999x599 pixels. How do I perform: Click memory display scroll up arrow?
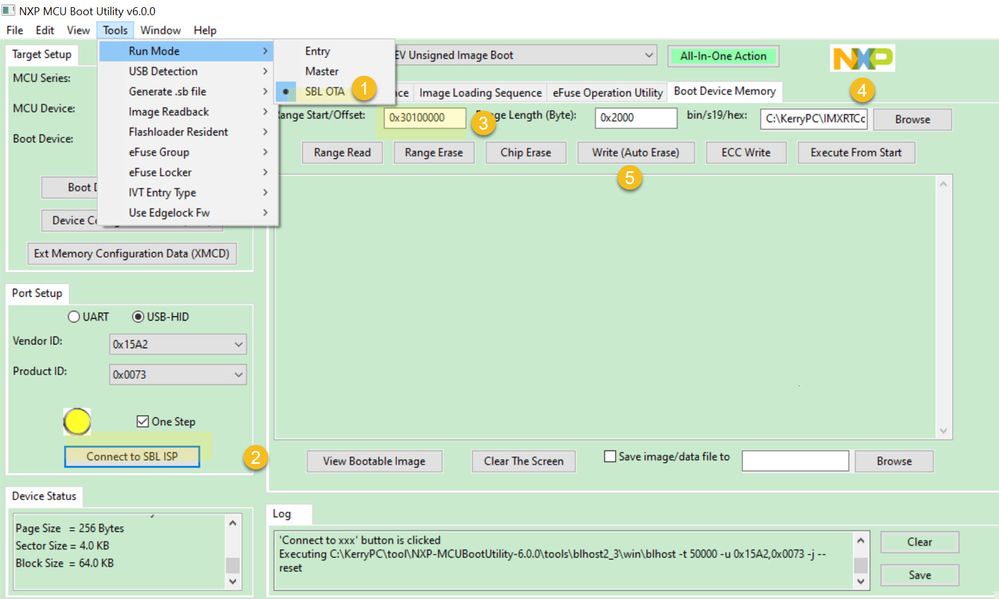pos(944,184)
